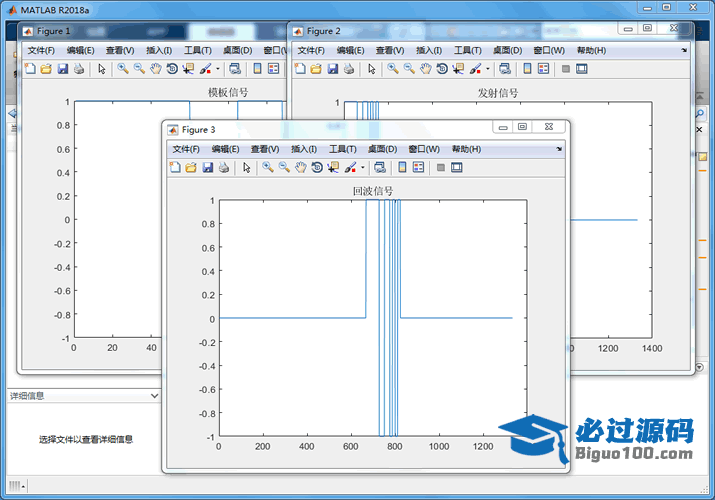Click Zoom Out tool in Figure 2
The height and width of the screenshot is (500, 715).
(x=409, y=69)
